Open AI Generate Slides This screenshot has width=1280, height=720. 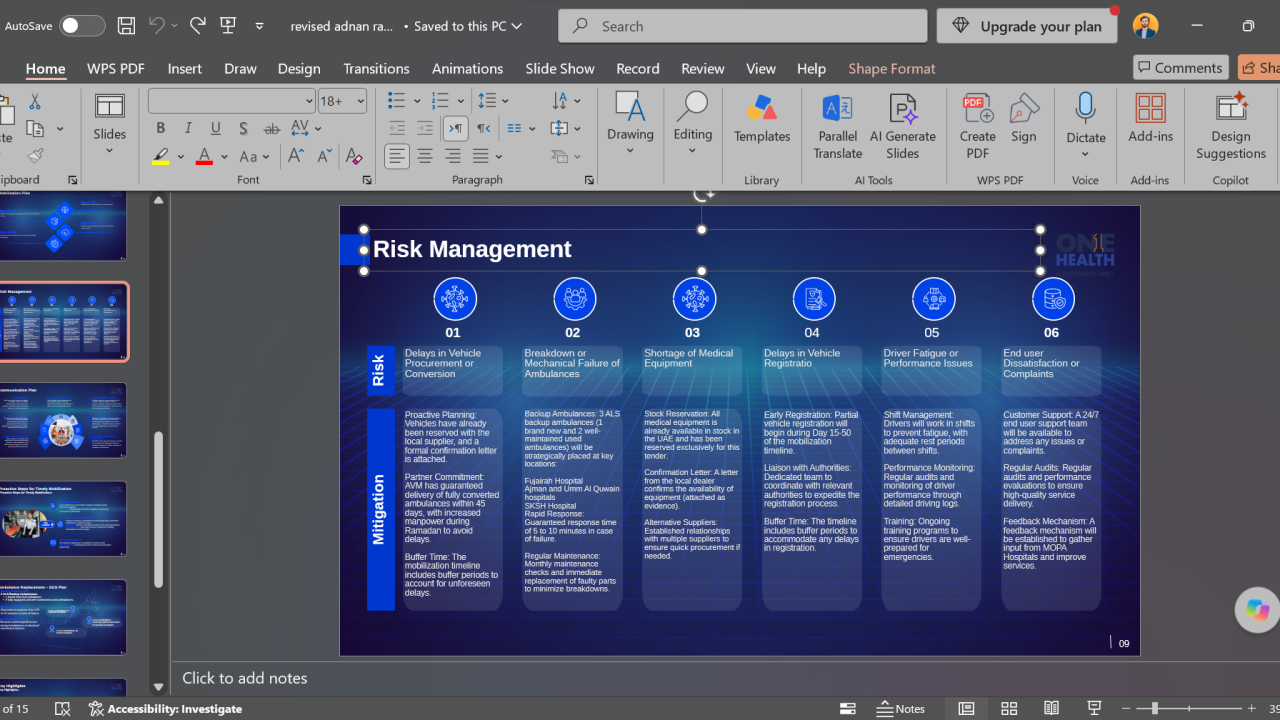pyautogui.click(x=903, y=127)
